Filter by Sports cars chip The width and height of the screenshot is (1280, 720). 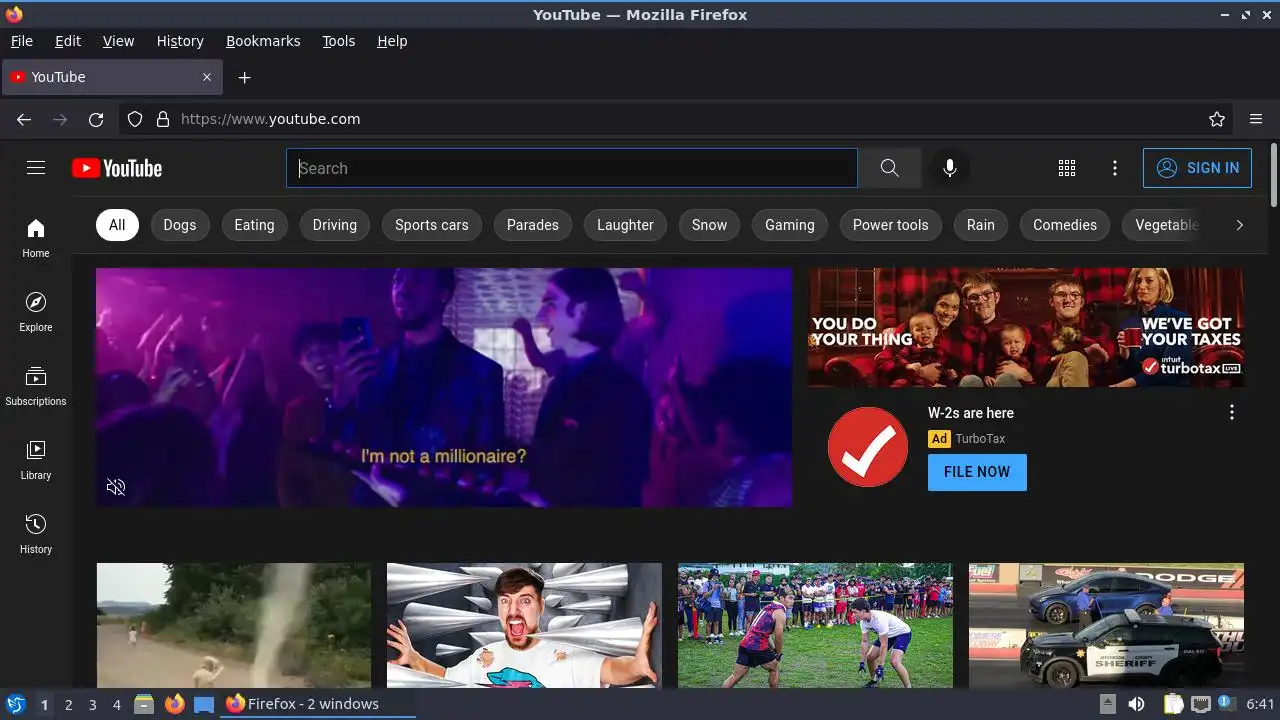432,225
